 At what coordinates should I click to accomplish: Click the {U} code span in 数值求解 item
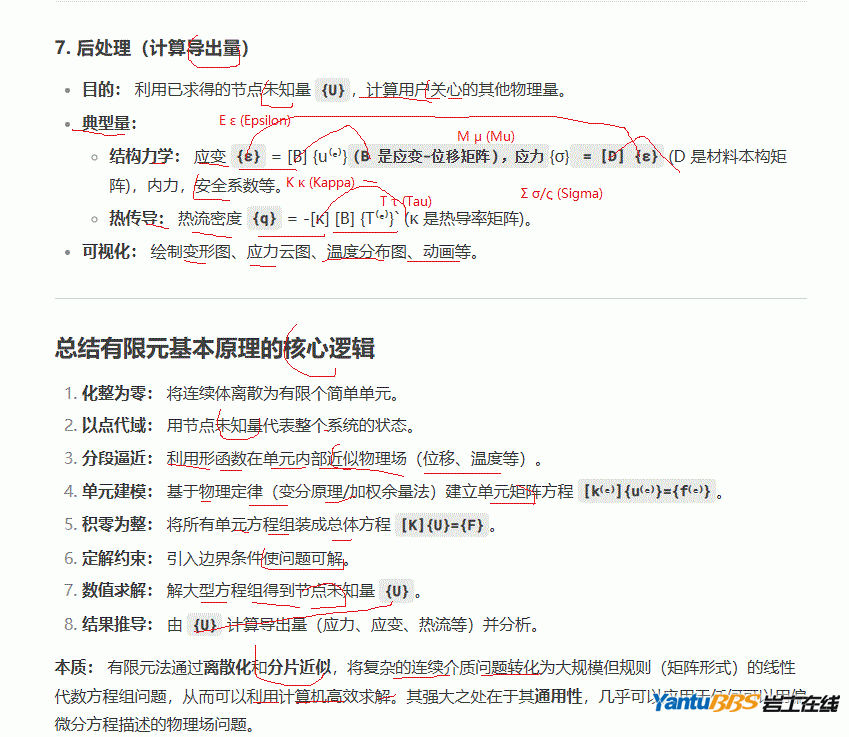click(x=397, y=591)
